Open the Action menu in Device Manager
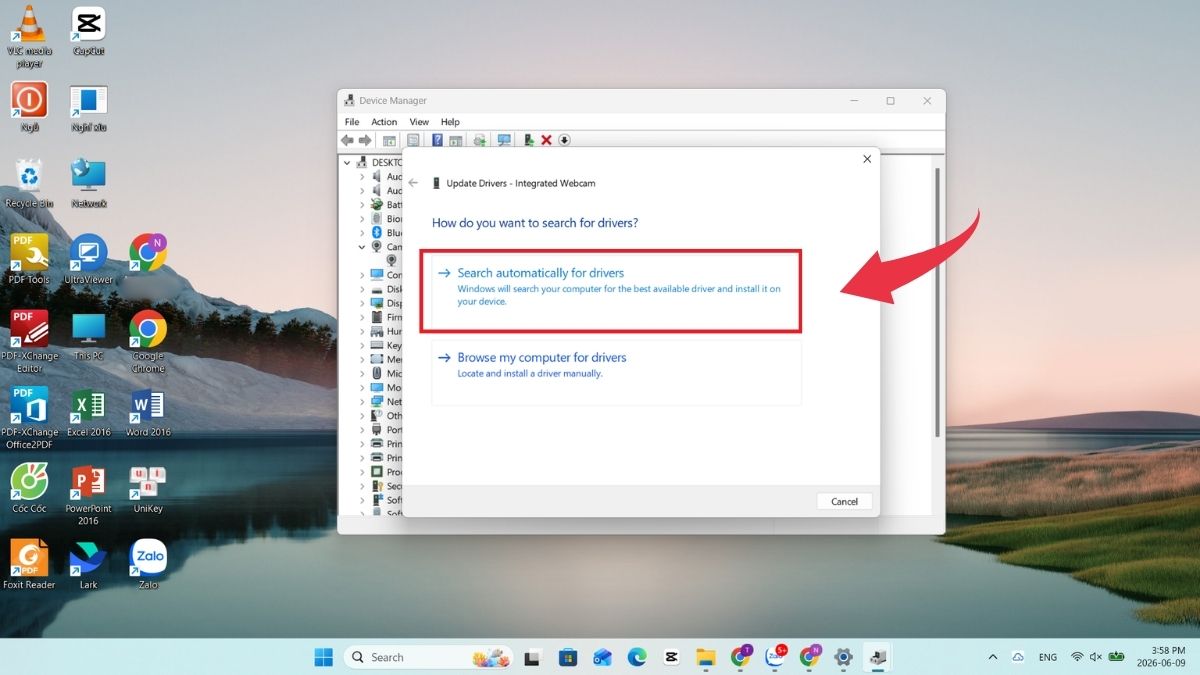Screen dimensions: 1200x675 (x=384, y=122)
